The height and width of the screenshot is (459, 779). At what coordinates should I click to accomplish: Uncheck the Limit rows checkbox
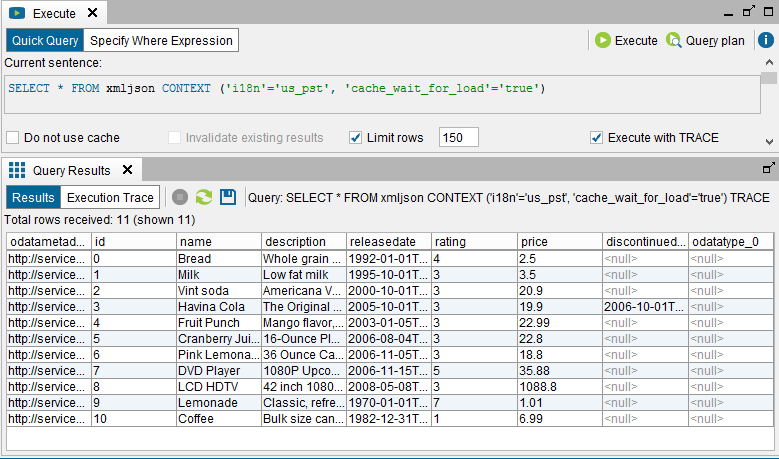[355, 138]
